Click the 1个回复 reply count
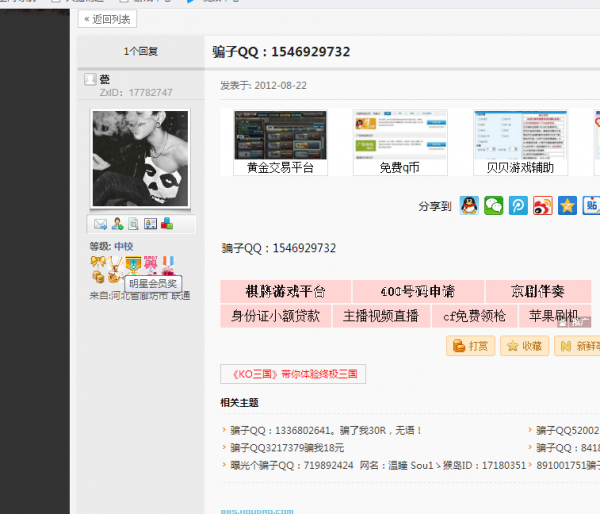 140,51
